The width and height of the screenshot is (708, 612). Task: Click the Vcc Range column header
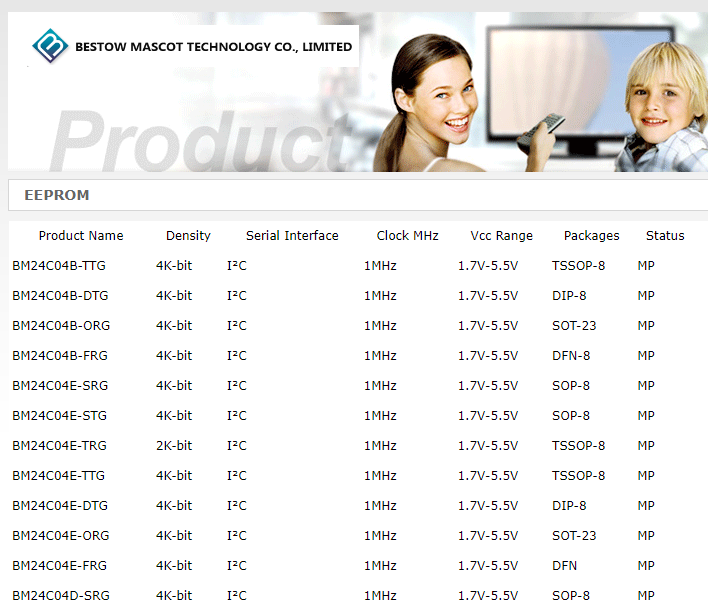coord(501,236)
